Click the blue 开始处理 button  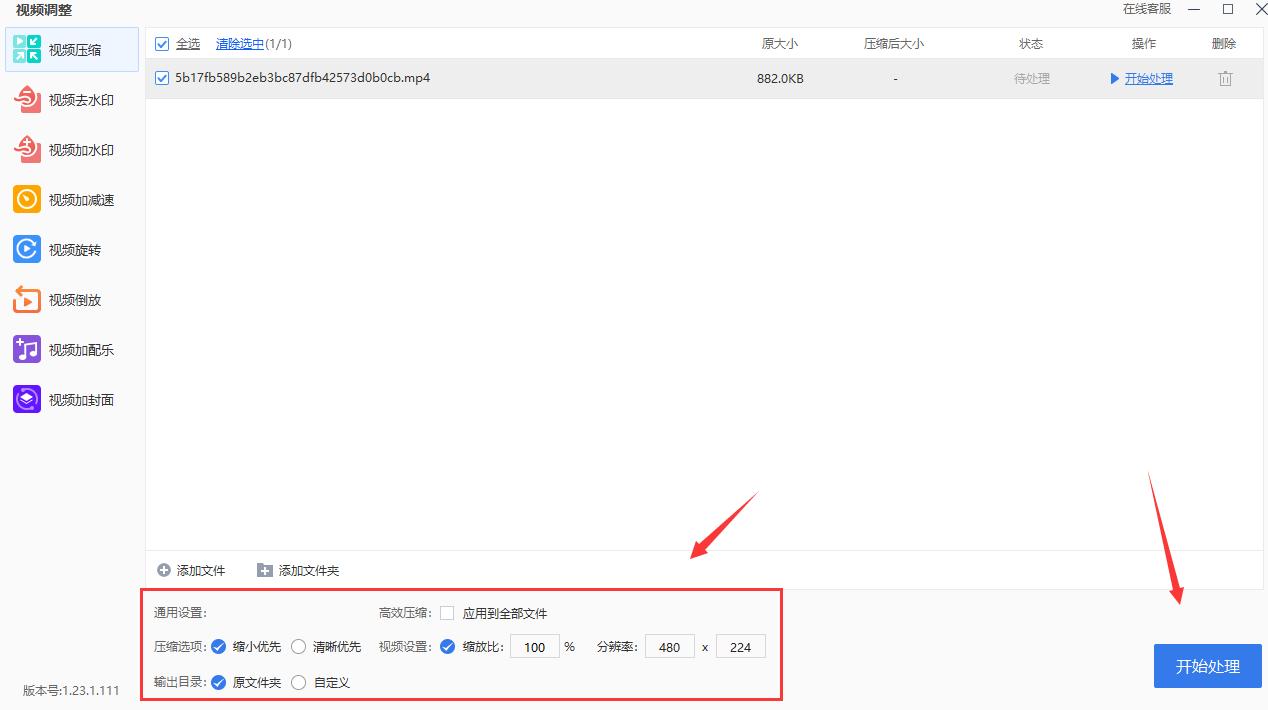pyautogui.click(x=1207, y=666)
